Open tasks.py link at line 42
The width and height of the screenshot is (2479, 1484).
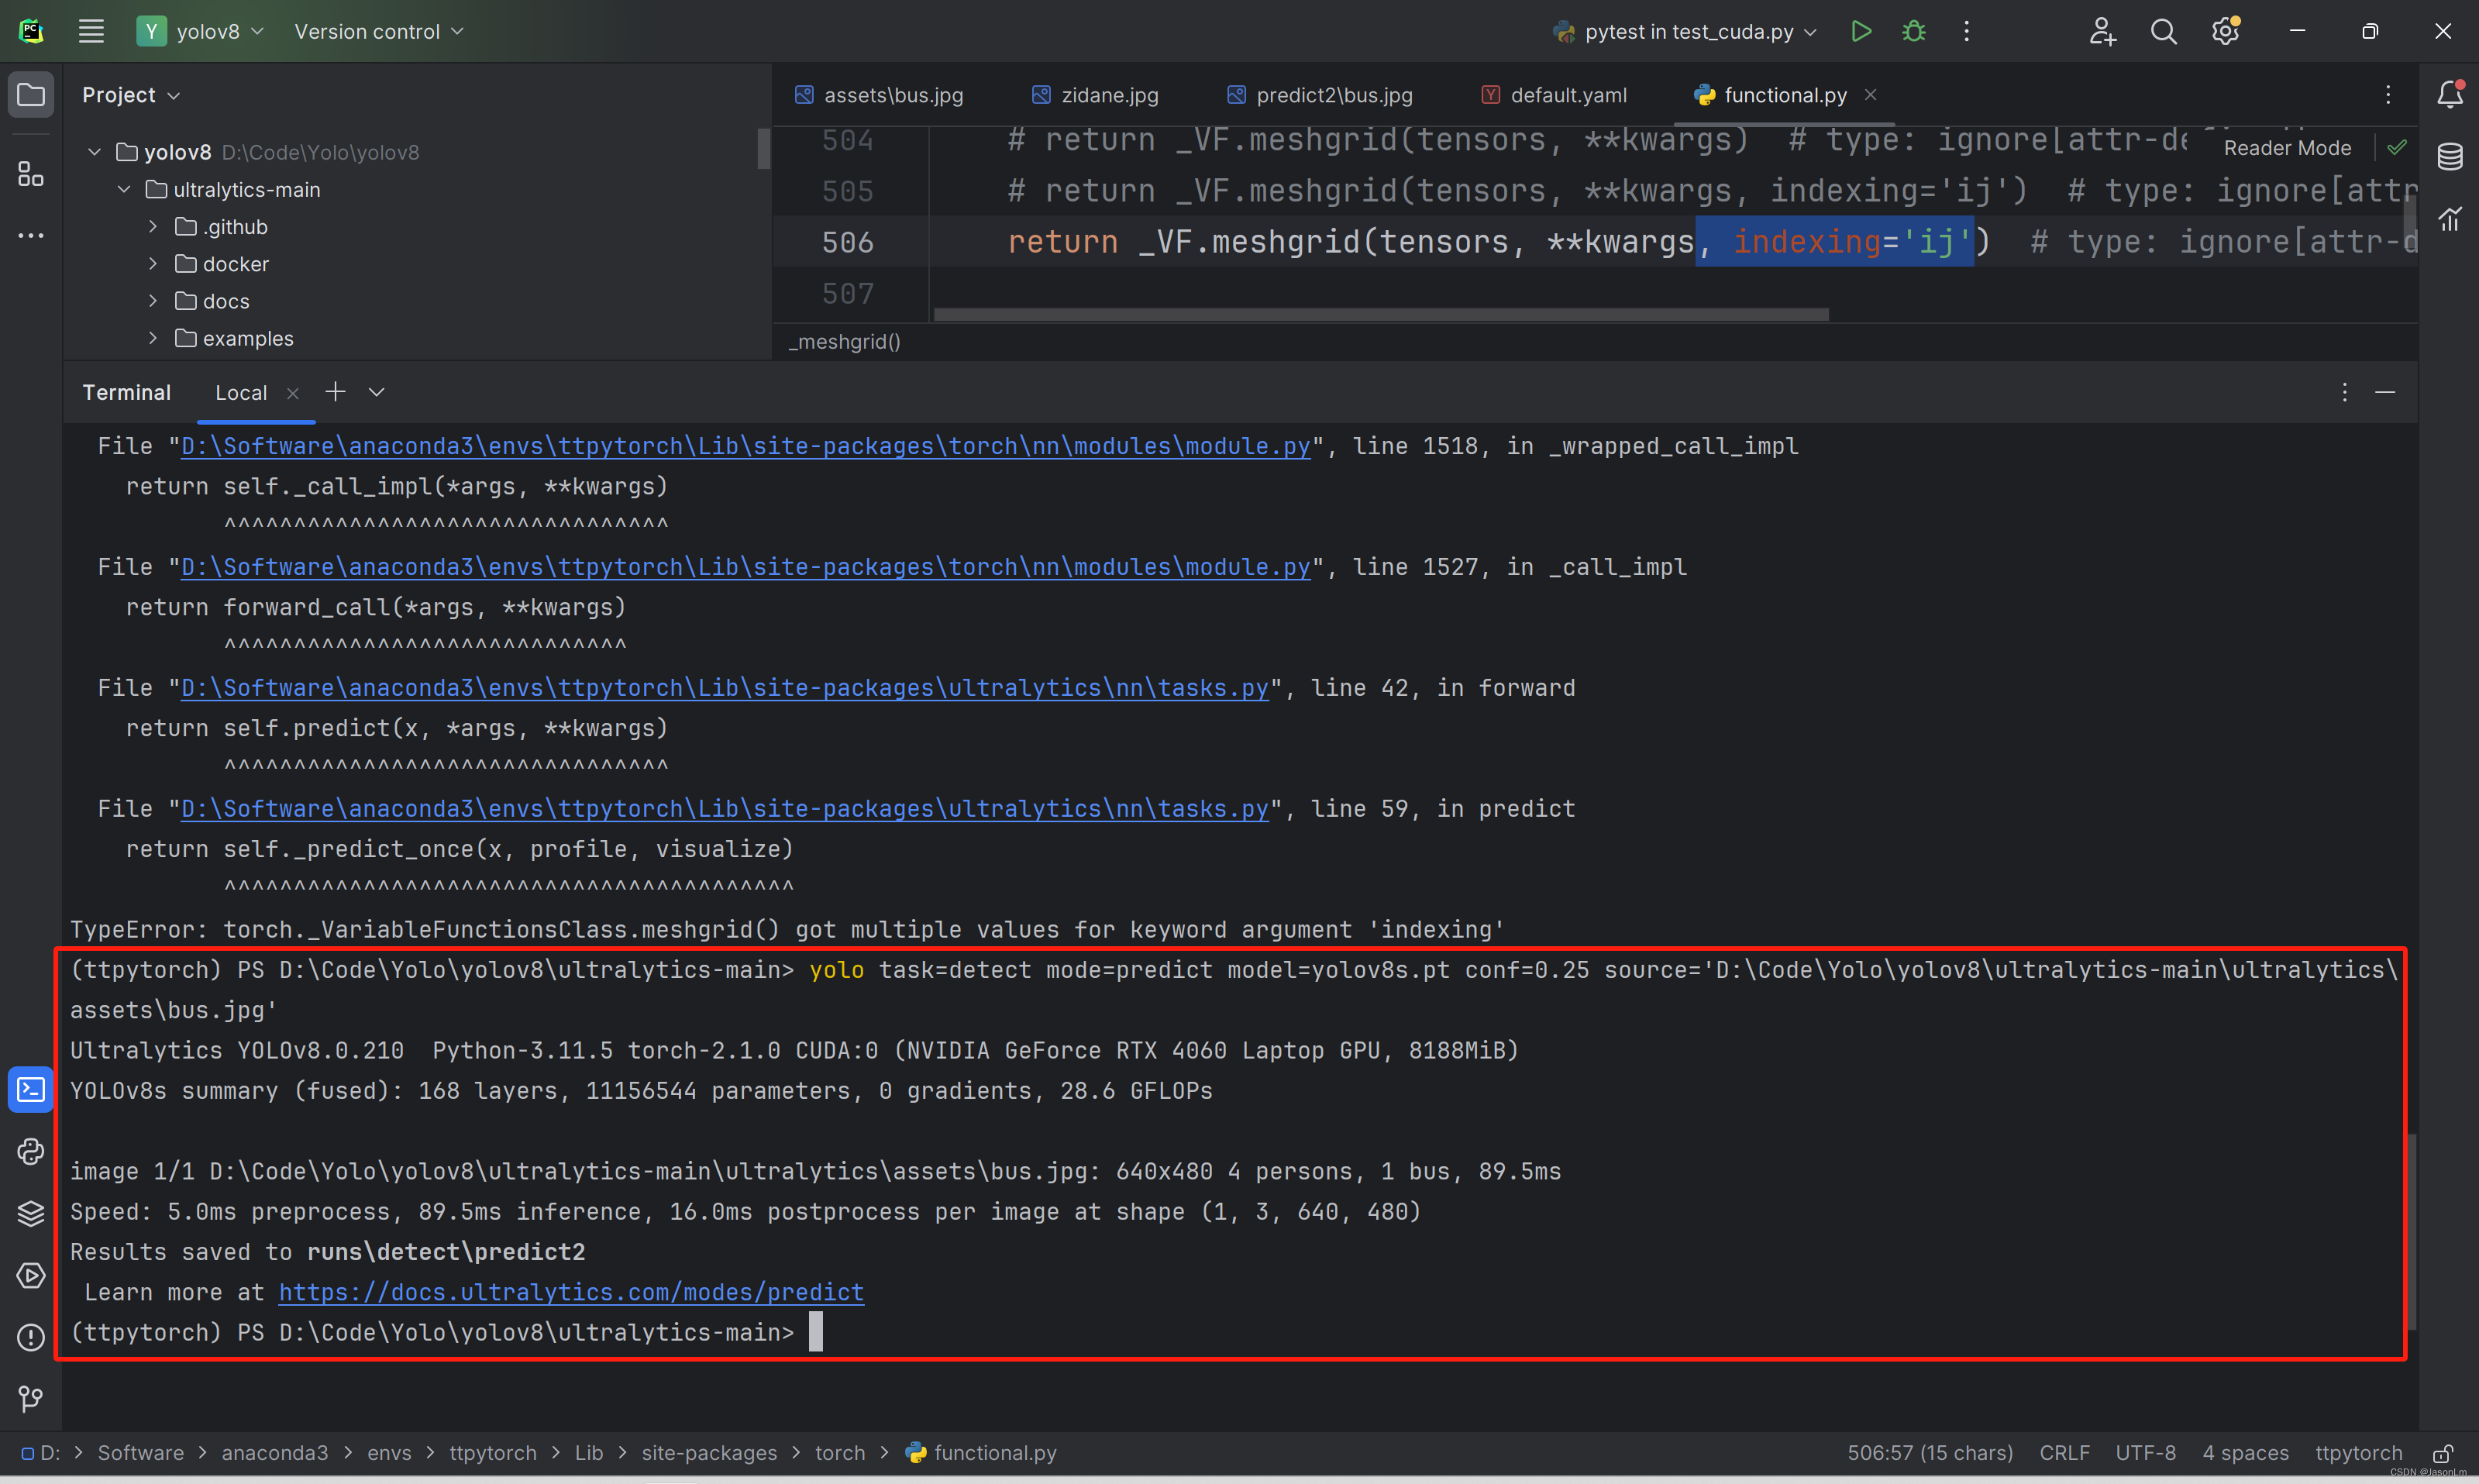click(x=724, y=688)
